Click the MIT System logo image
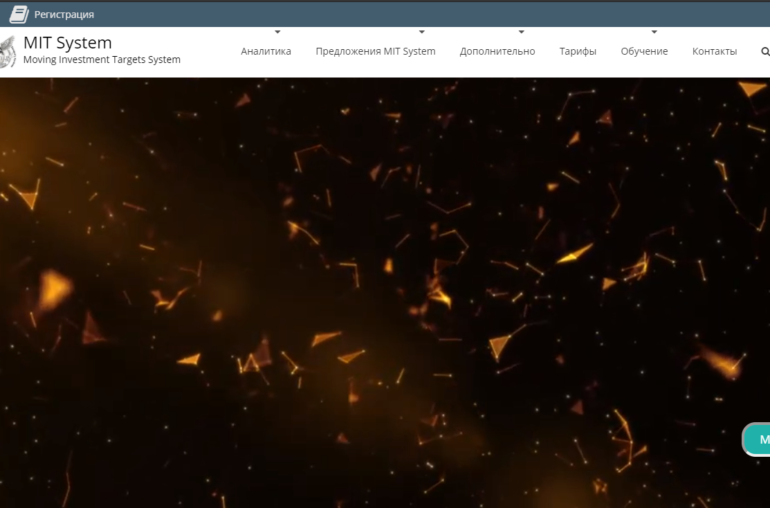 (8, 50)
